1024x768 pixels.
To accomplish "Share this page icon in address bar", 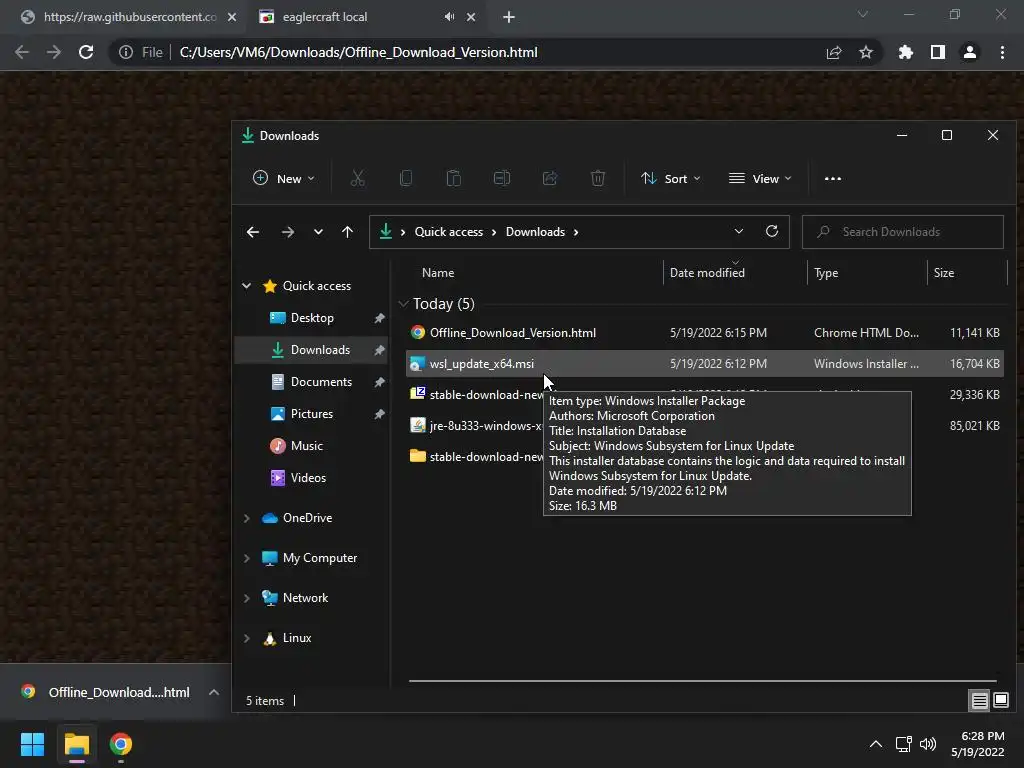I will [x=834, y=52].
